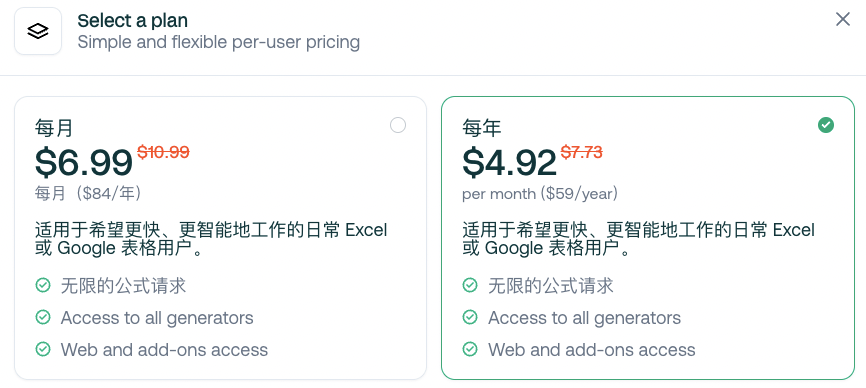The width and height of the screenshot is (866, 388).
Task: Click the crossed-out $7.73 price
Action: tap(582, 152)
